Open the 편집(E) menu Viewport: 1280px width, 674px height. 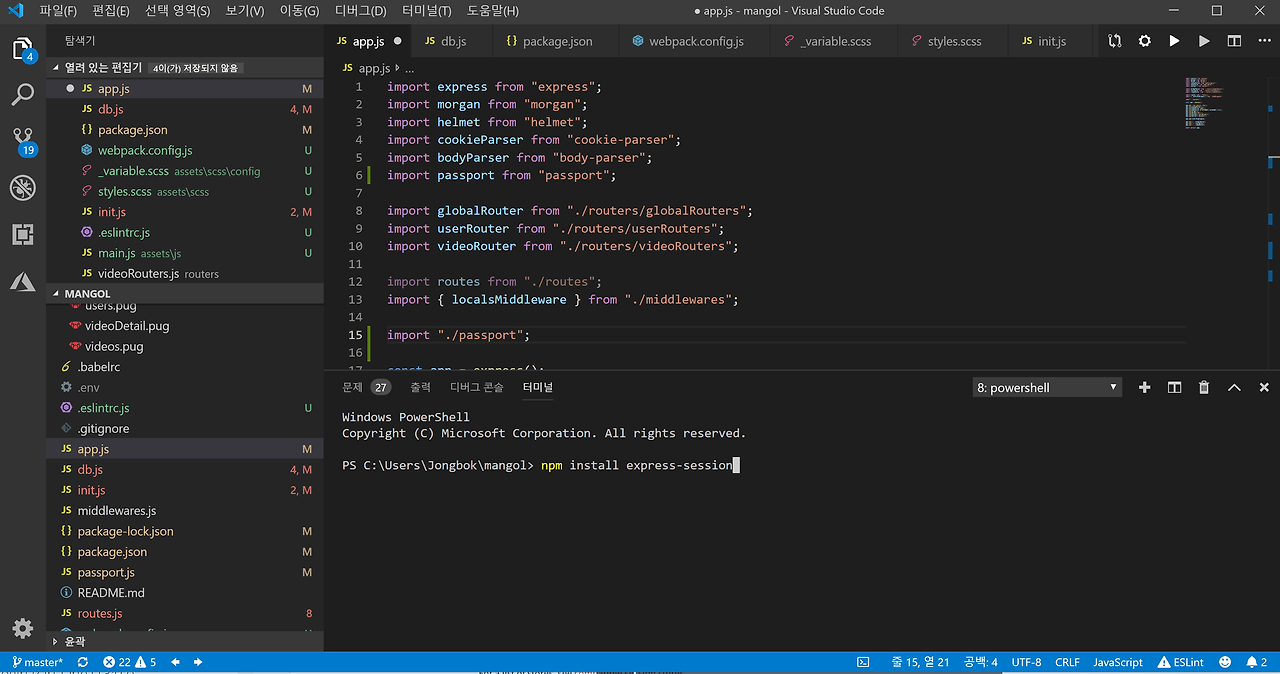tap(110, 11)
